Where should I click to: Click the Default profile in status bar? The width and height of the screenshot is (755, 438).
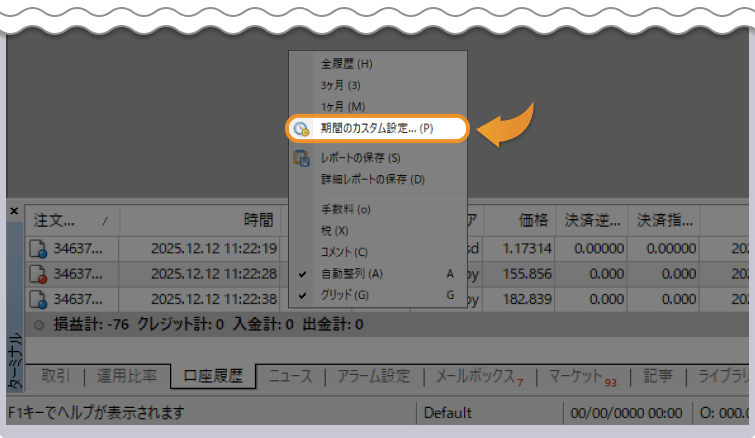pyautogui.click(x=448, y=413)
